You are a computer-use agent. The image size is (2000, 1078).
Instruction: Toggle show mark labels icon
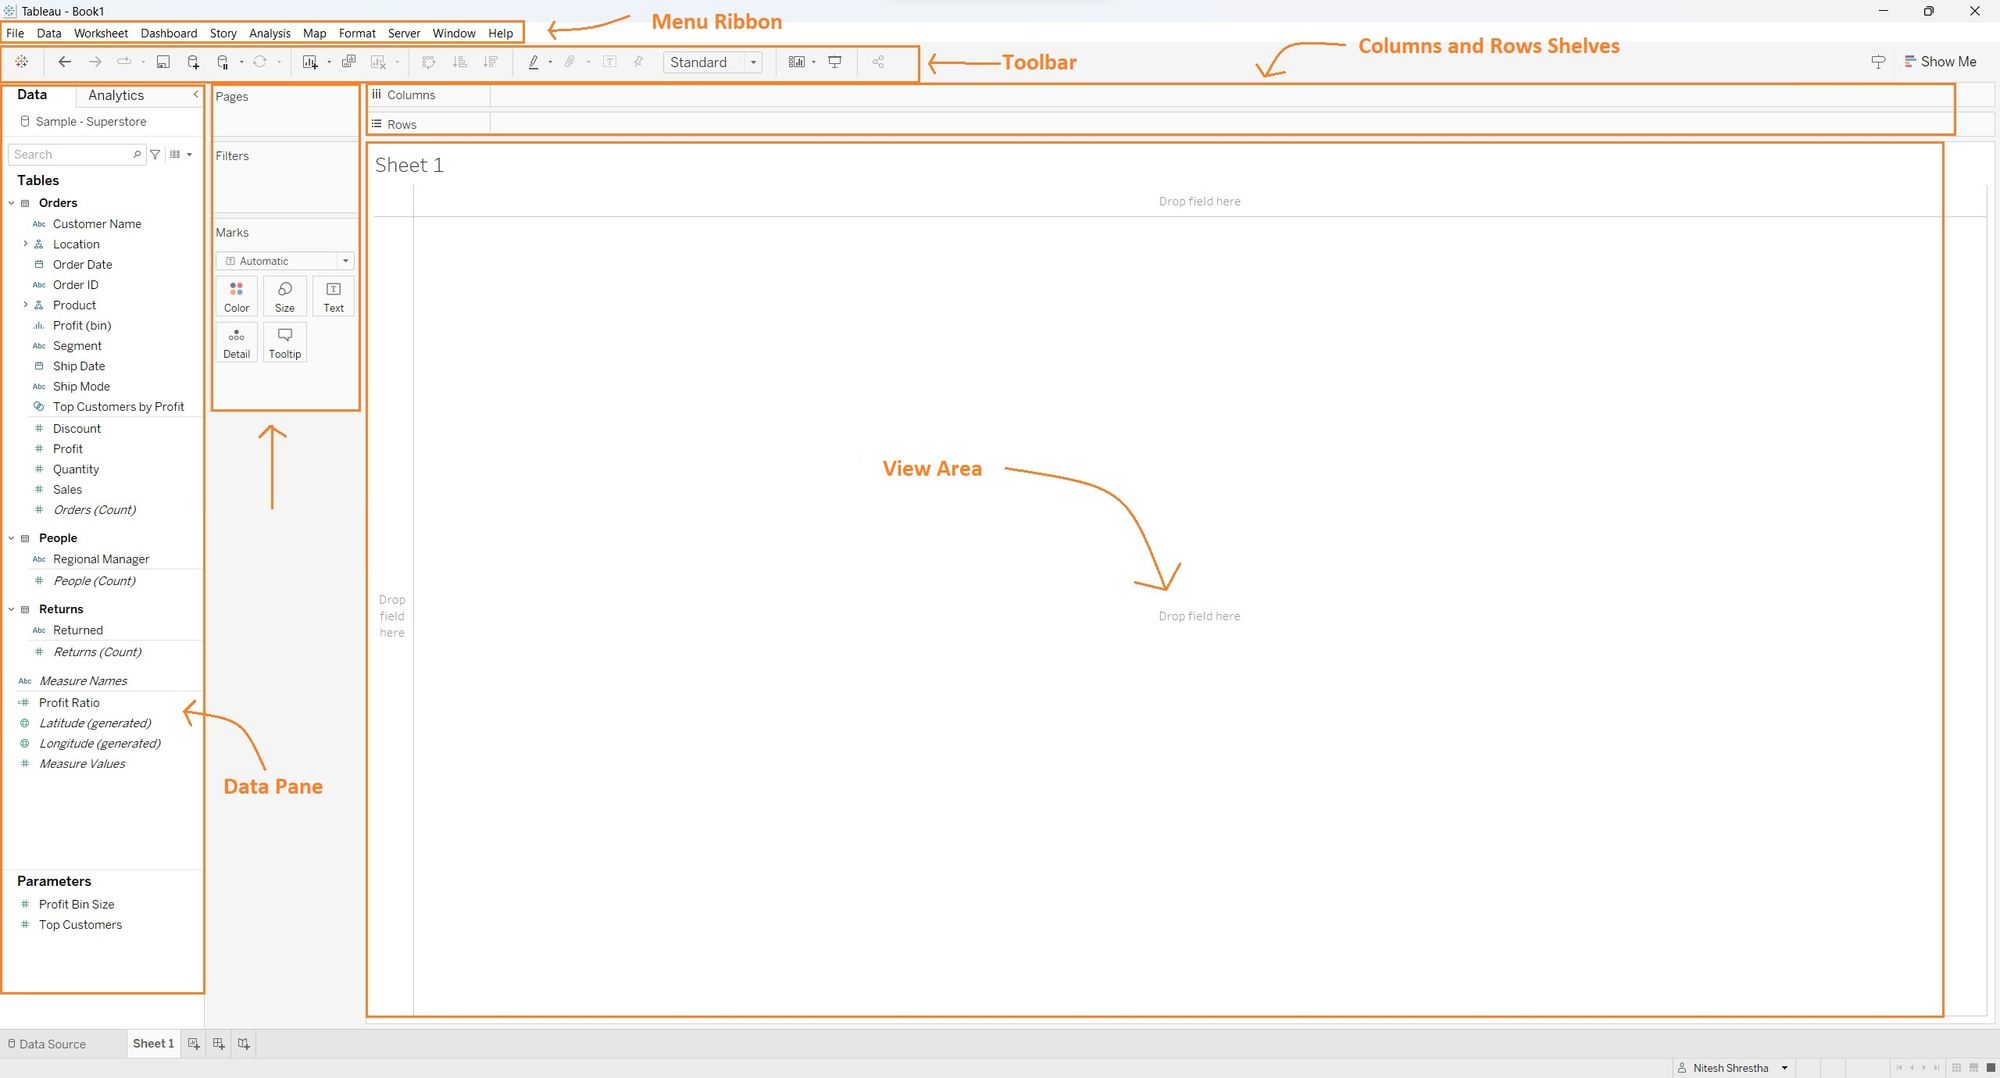(x=610, y=62)
